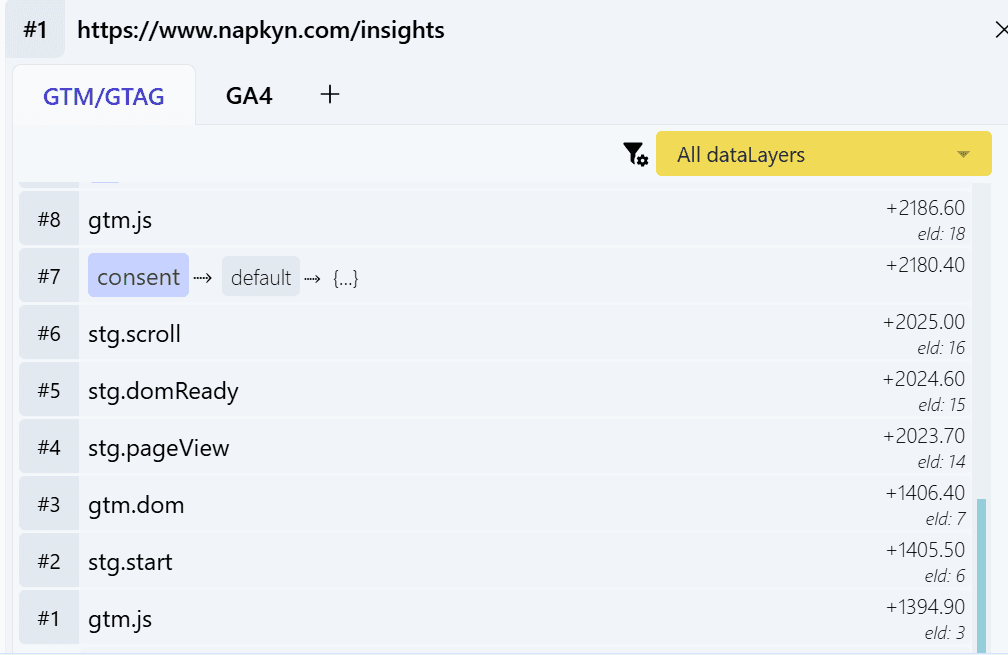Click the consent badge on event #7

pos(138,275)
